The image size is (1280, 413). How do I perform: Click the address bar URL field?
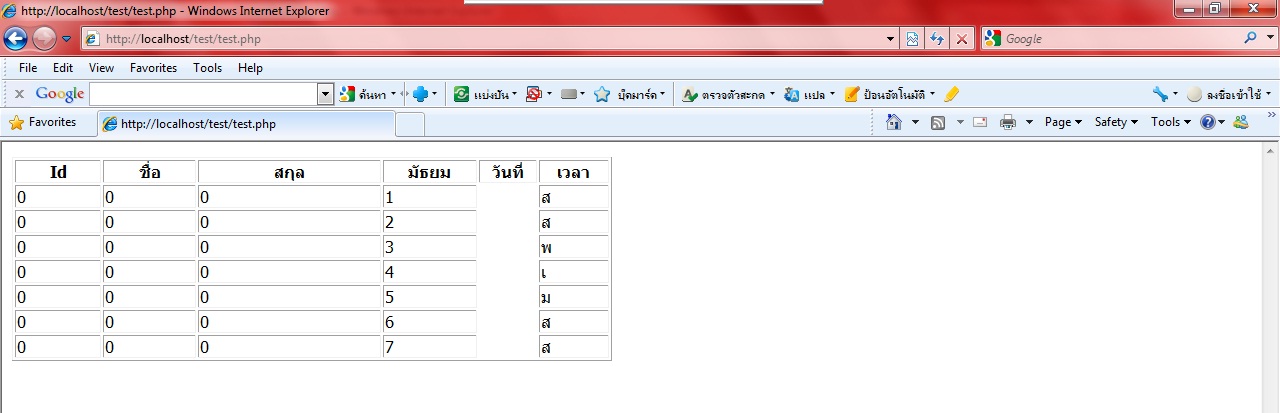coord(490,39)
